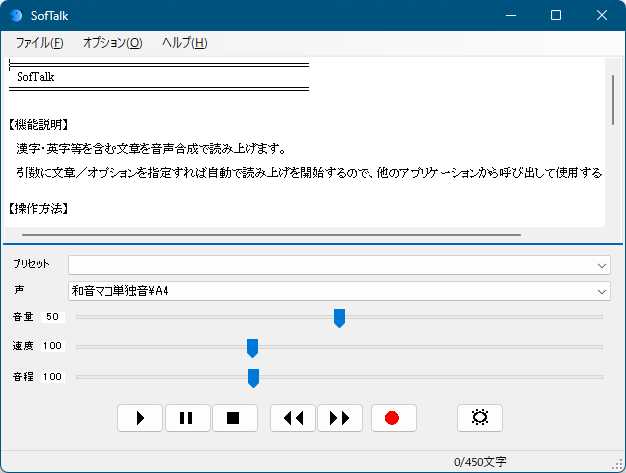Image resolution: width=626 pixels, height=473 pixels.
Task: Click the 音量 value field showing 50
Action: [52, 317]
